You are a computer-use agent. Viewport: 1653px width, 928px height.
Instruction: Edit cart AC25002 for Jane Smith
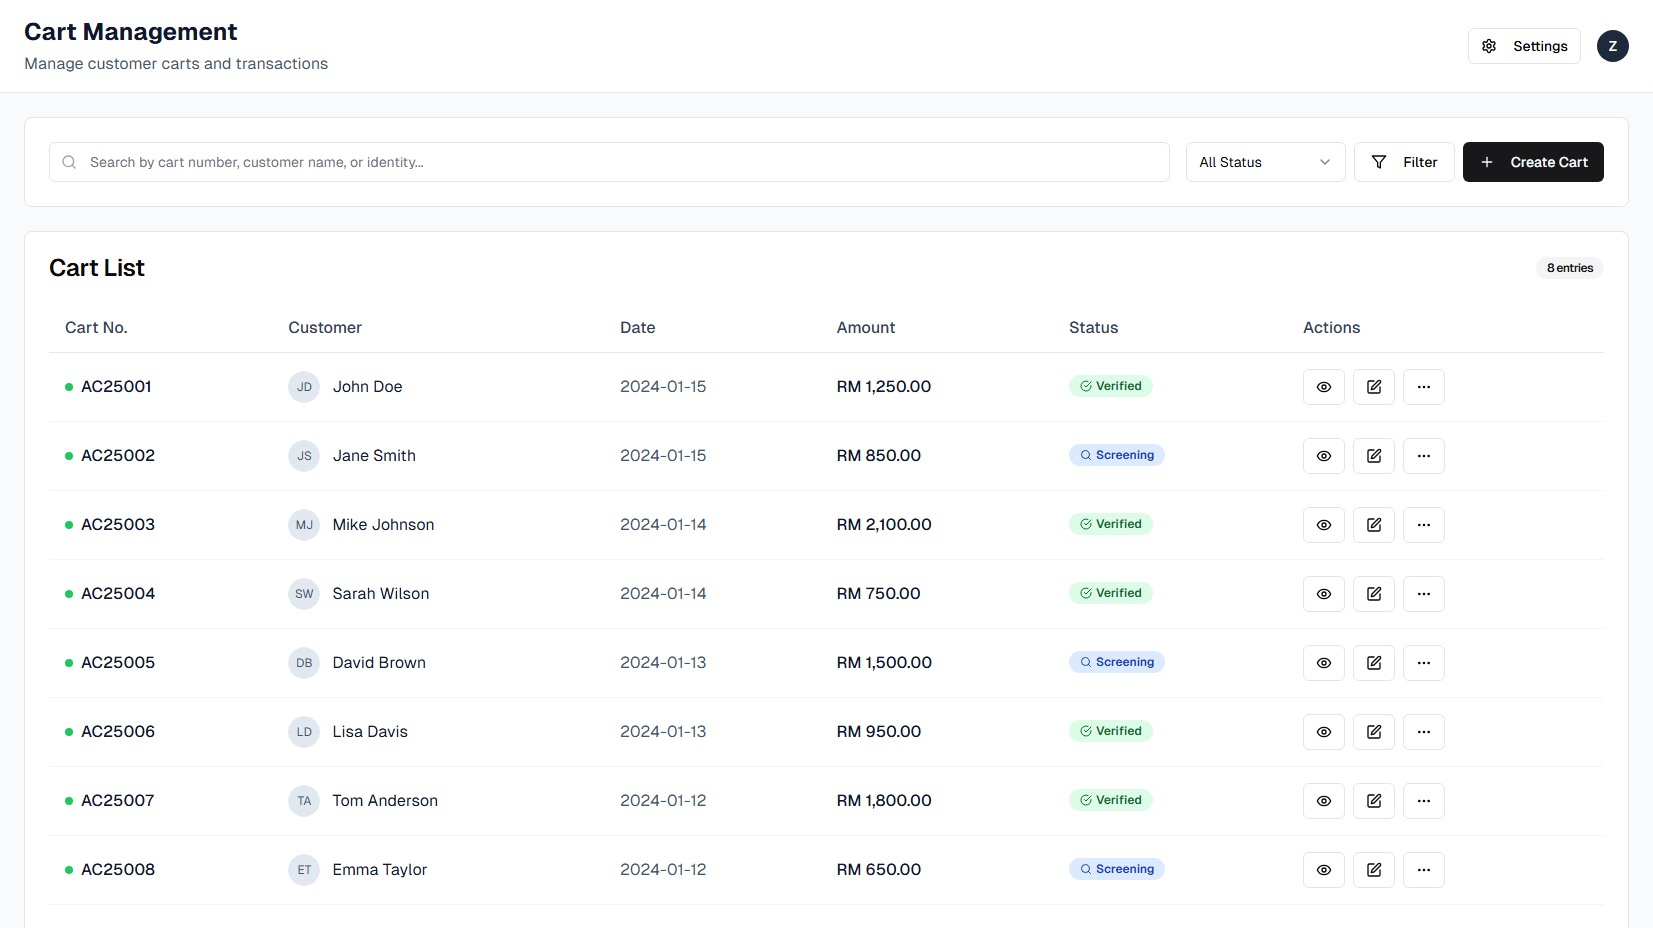coord(1373,456)
